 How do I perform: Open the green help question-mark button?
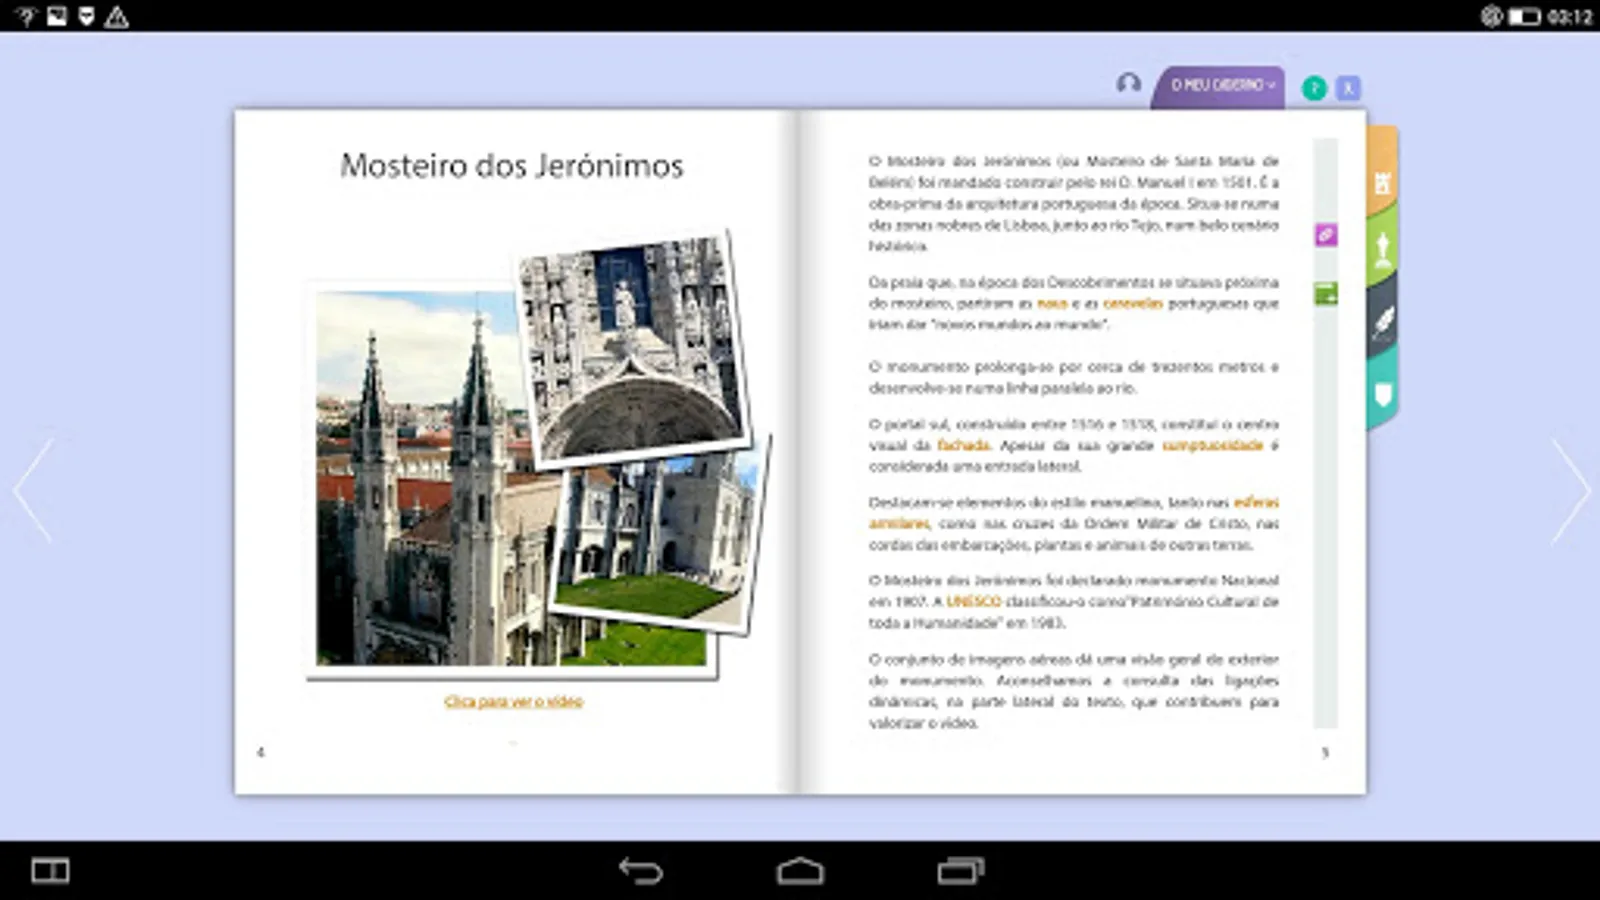[1314, 89]
